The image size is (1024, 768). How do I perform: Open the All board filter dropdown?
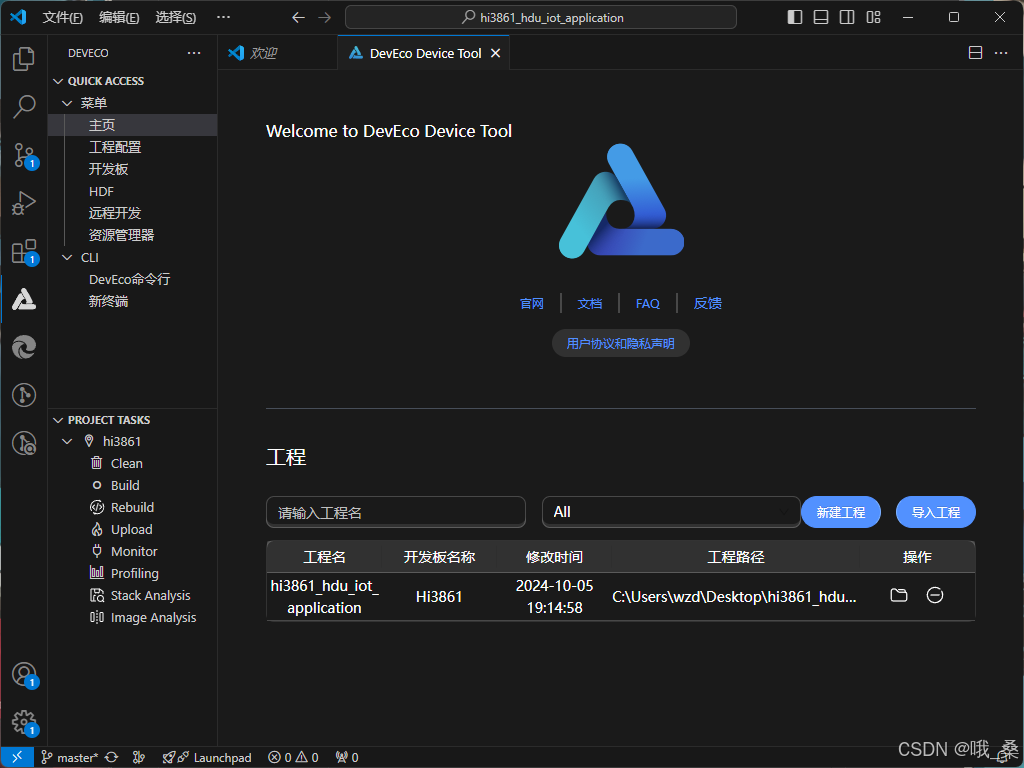(671, 512)
